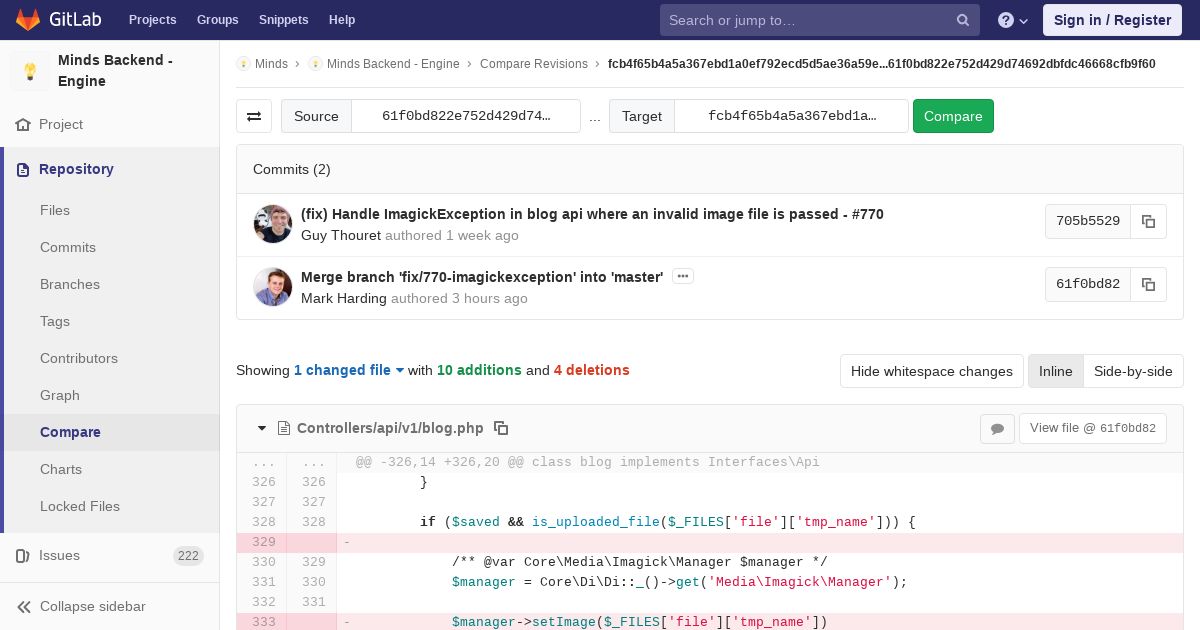Go to Snippets
Image resolution: width=1200 pixels, height=630 pixels.
284,20
